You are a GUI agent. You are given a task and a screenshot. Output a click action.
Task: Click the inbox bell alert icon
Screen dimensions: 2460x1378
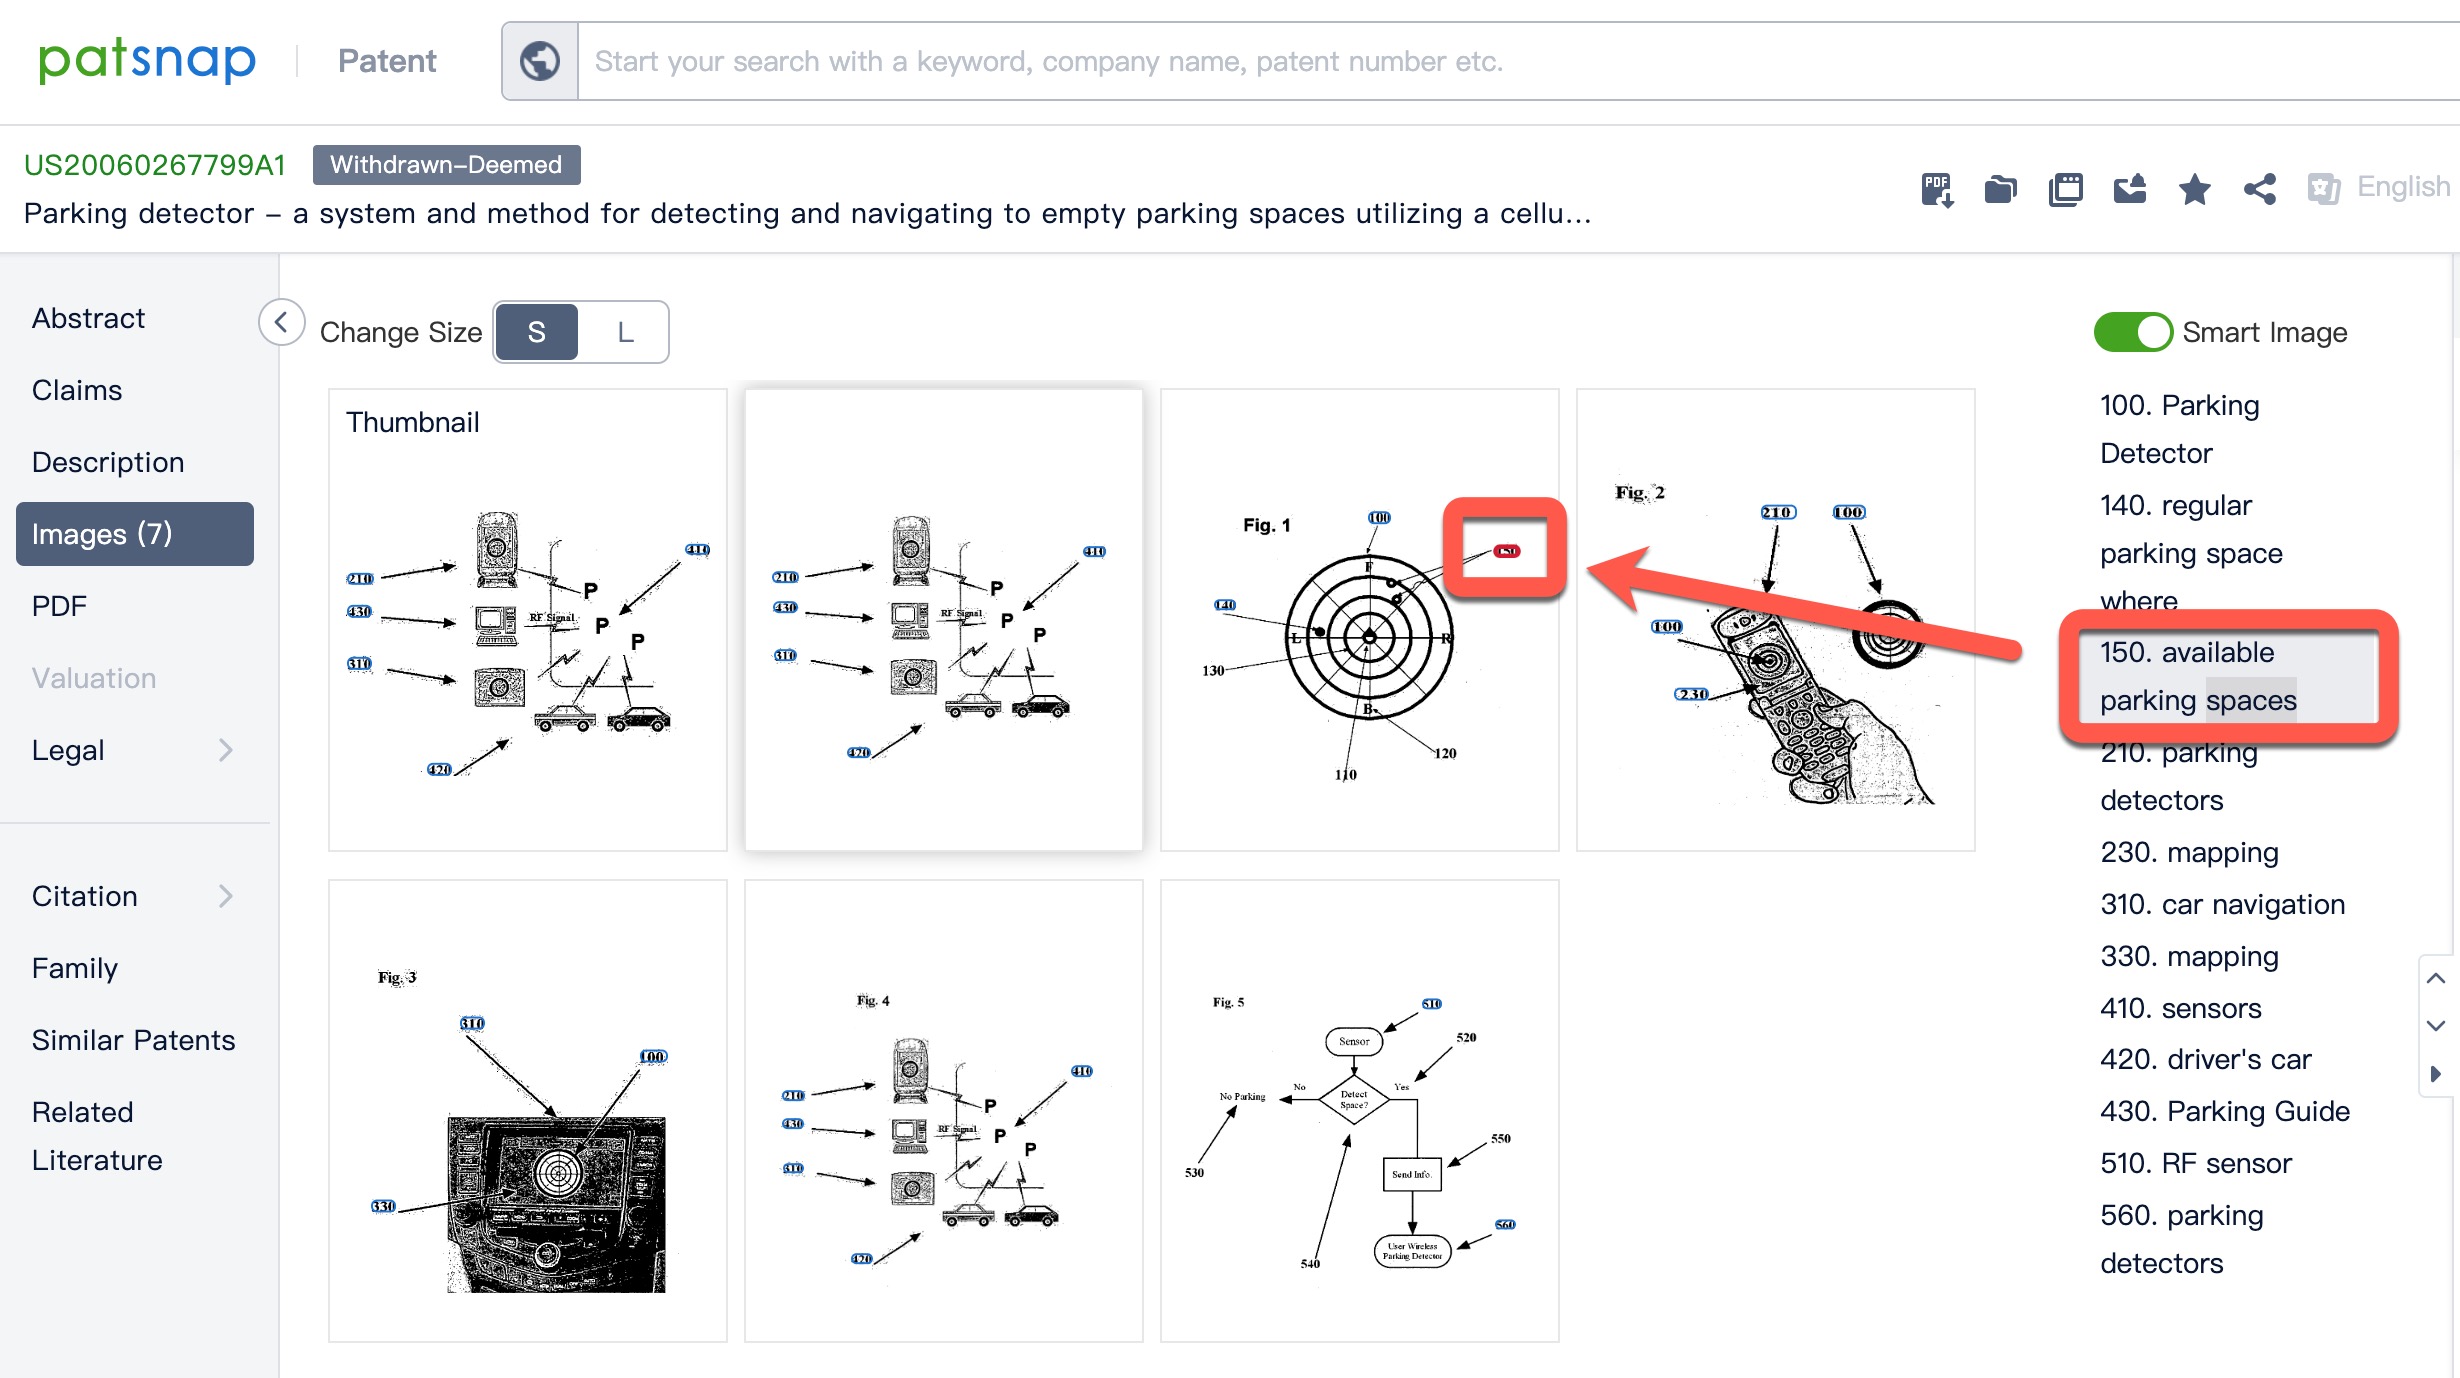[2130, 189]
